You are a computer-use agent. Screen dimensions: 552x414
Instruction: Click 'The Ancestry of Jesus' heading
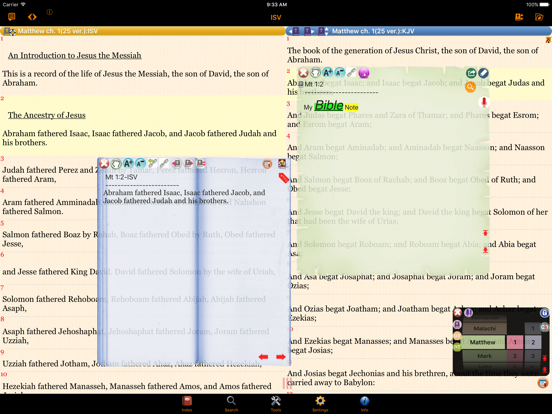[47, 115]
